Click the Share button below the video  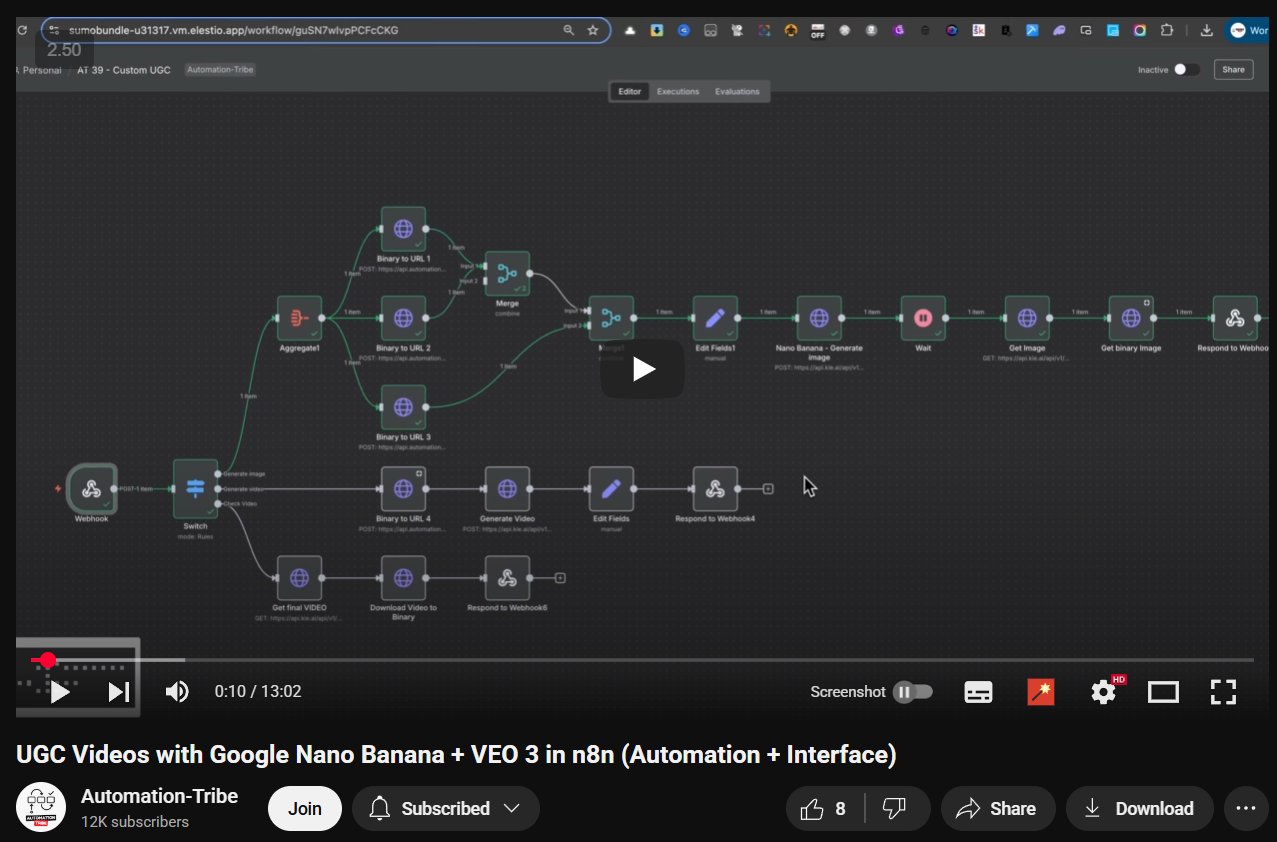[996, 809]
